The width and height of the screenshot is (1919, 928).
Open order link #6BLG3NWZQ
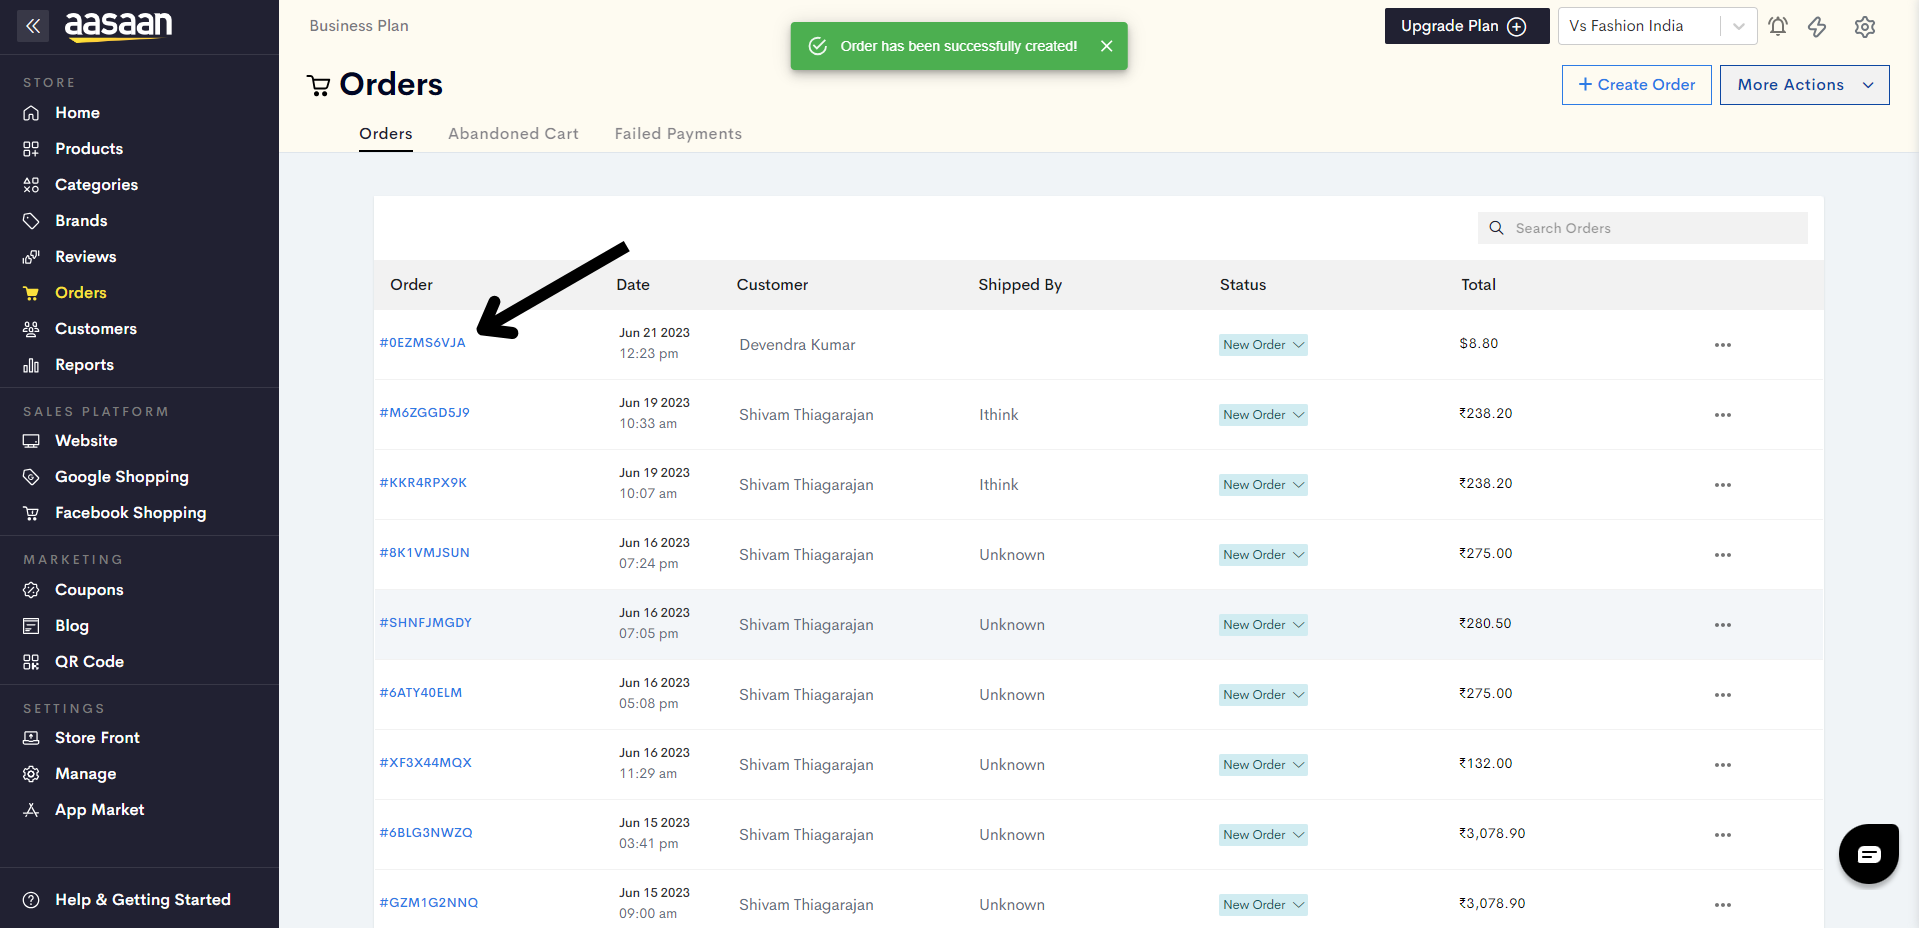(x=426, y=833)
